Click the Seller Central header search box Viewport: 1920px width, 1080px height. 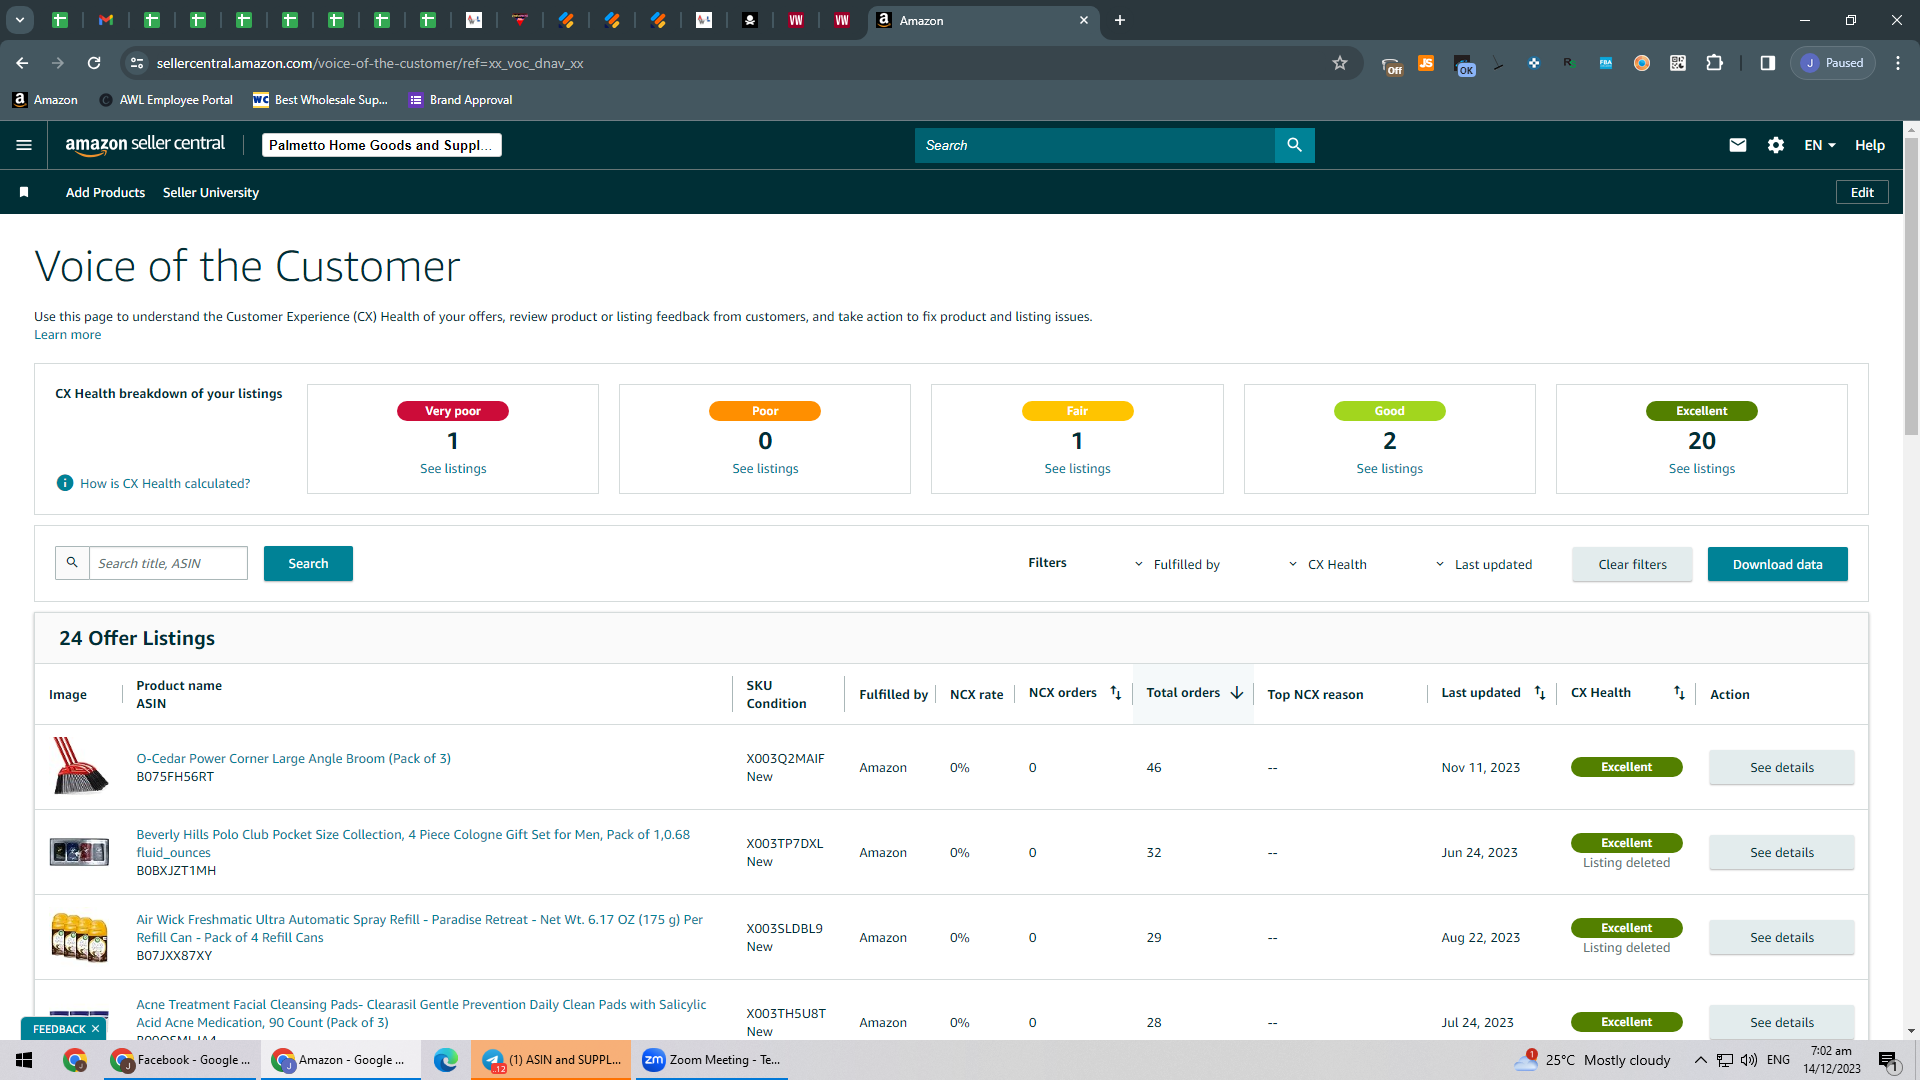pos(1095,145)
